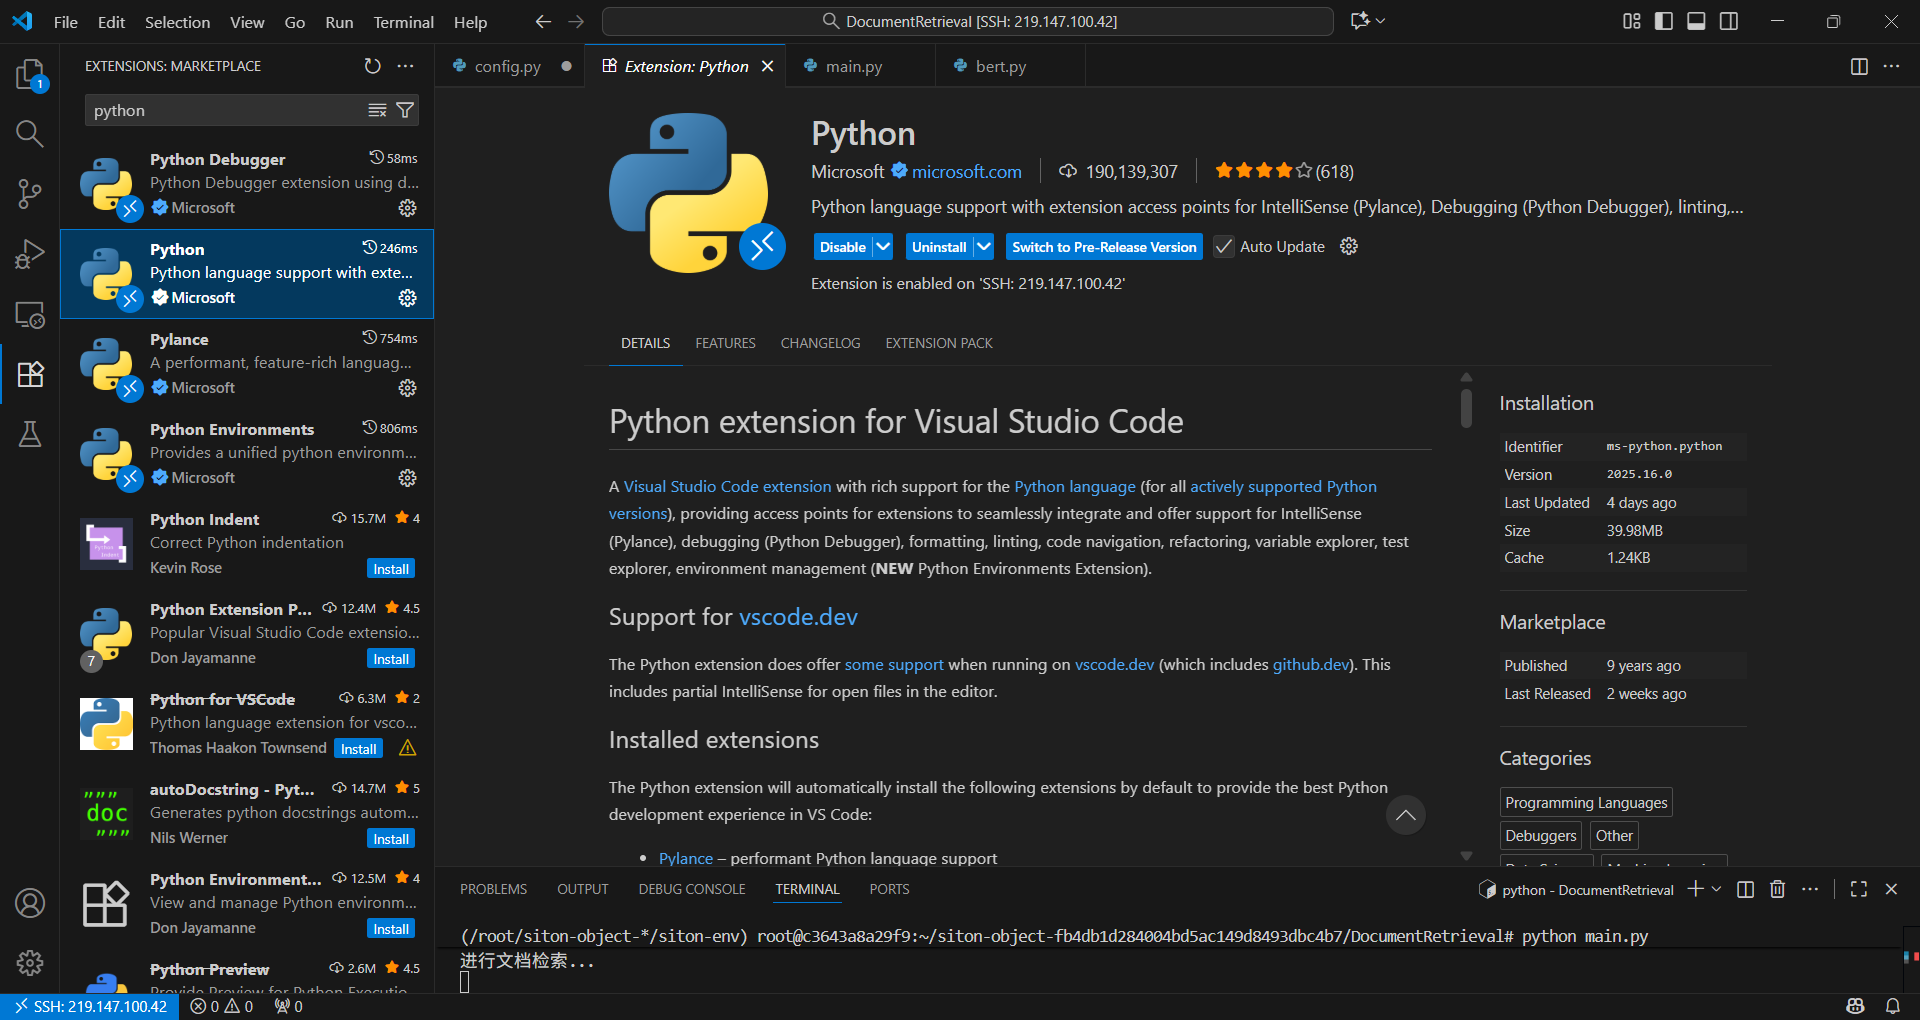Install autoDocstring extension
1920x1020 pixels.
[x=391, y=838]
